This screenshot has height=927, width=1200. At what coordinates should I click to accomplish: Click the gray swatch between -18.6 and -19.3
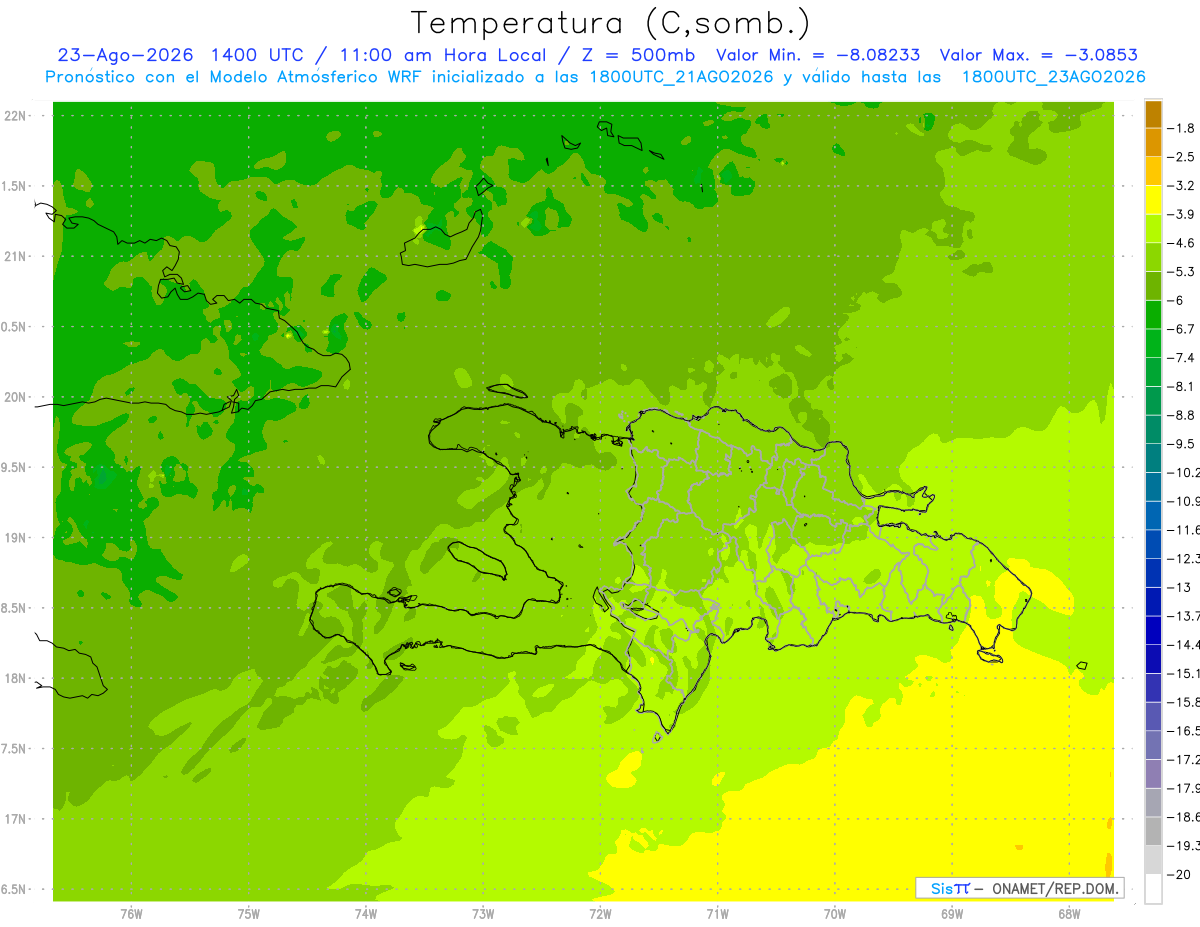(1153, 831)
